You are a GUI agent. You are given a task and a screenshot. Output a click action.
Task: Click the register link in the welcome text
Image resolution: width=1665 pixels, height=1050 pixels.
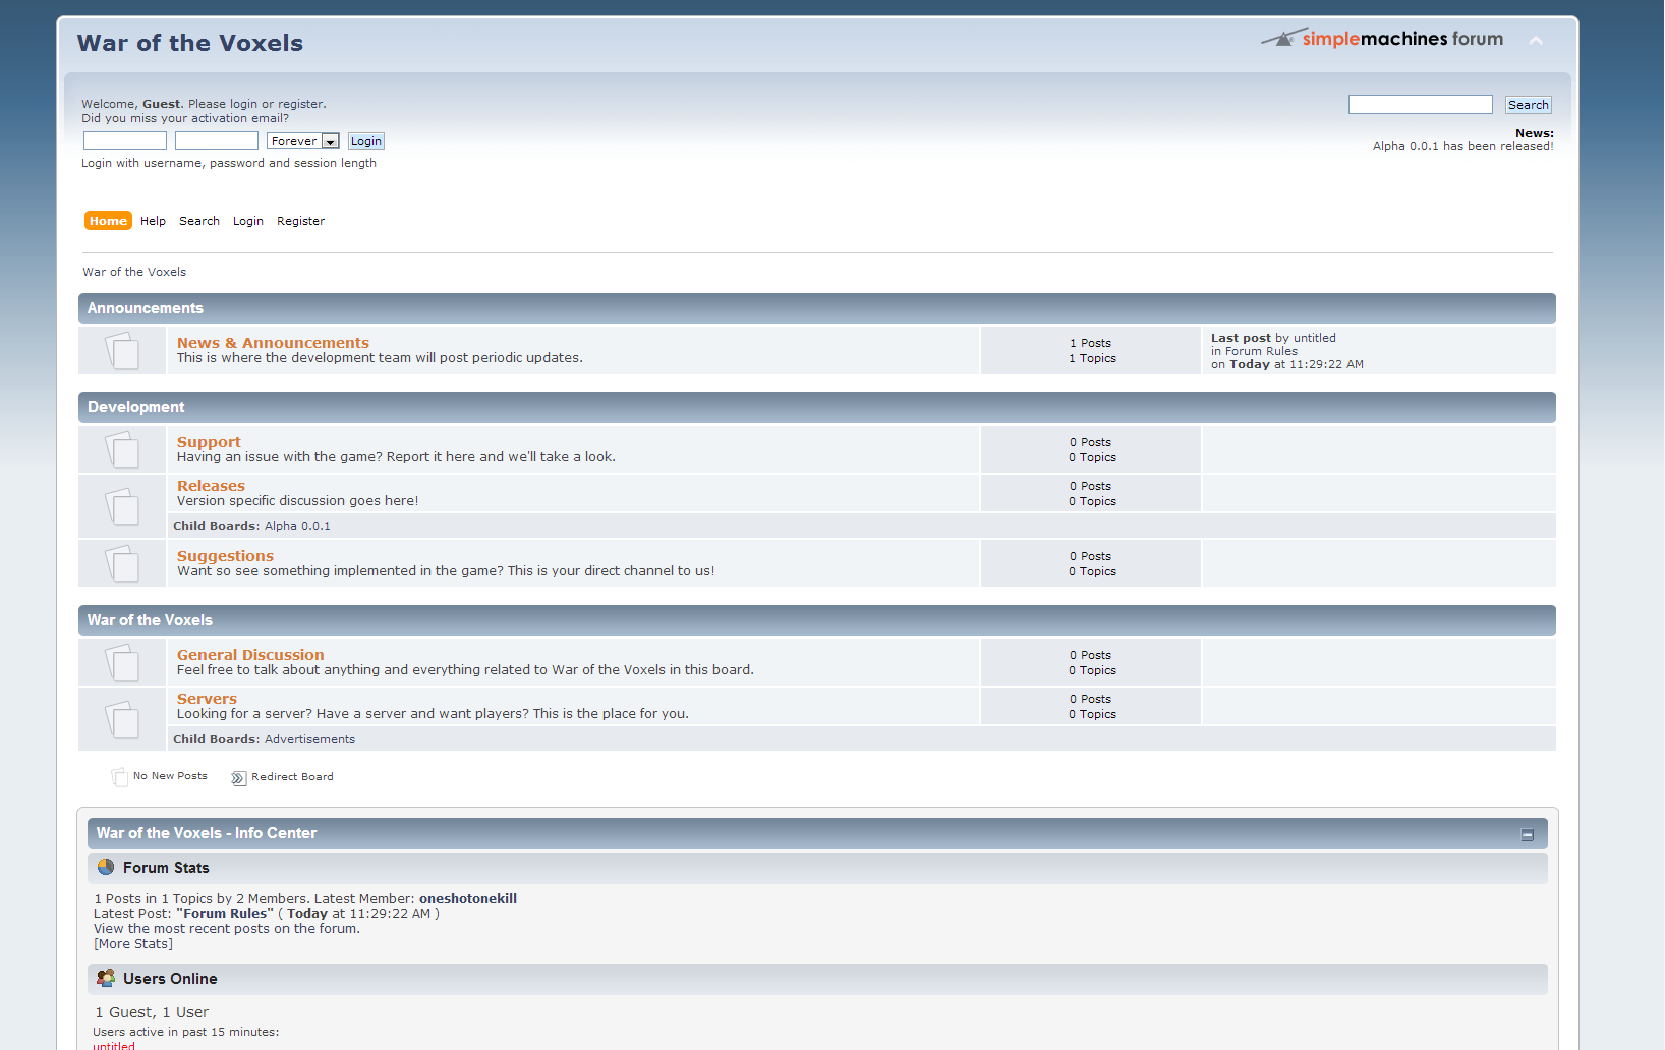[300, 104]
